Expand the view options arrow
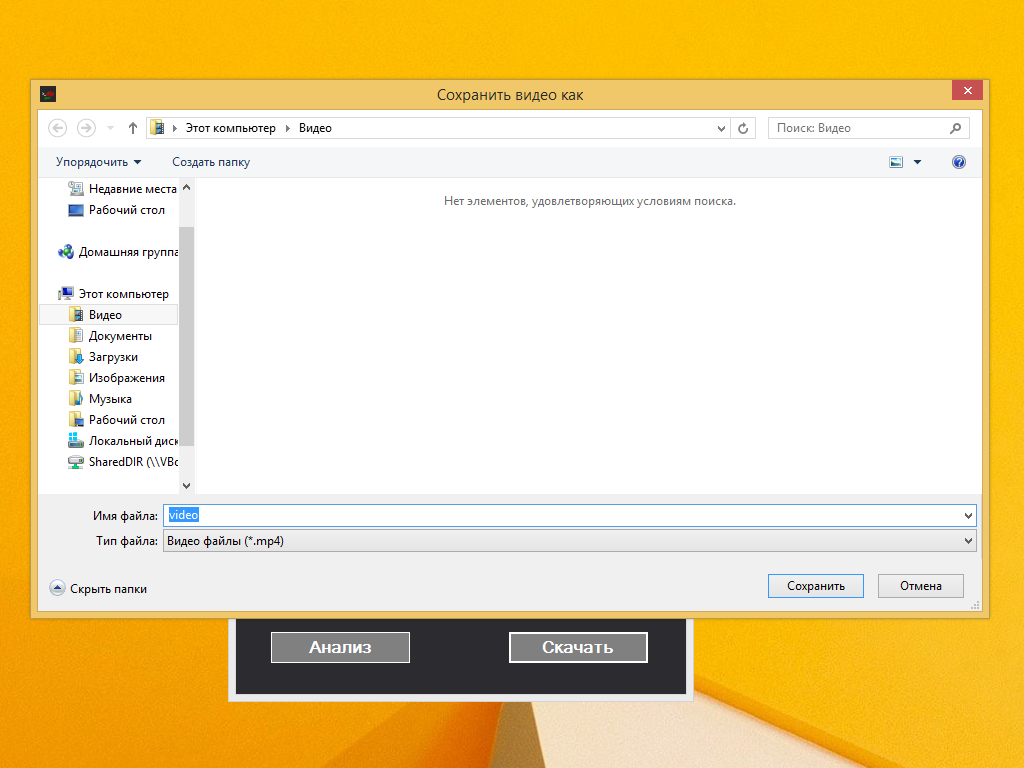 coord(918,162)
